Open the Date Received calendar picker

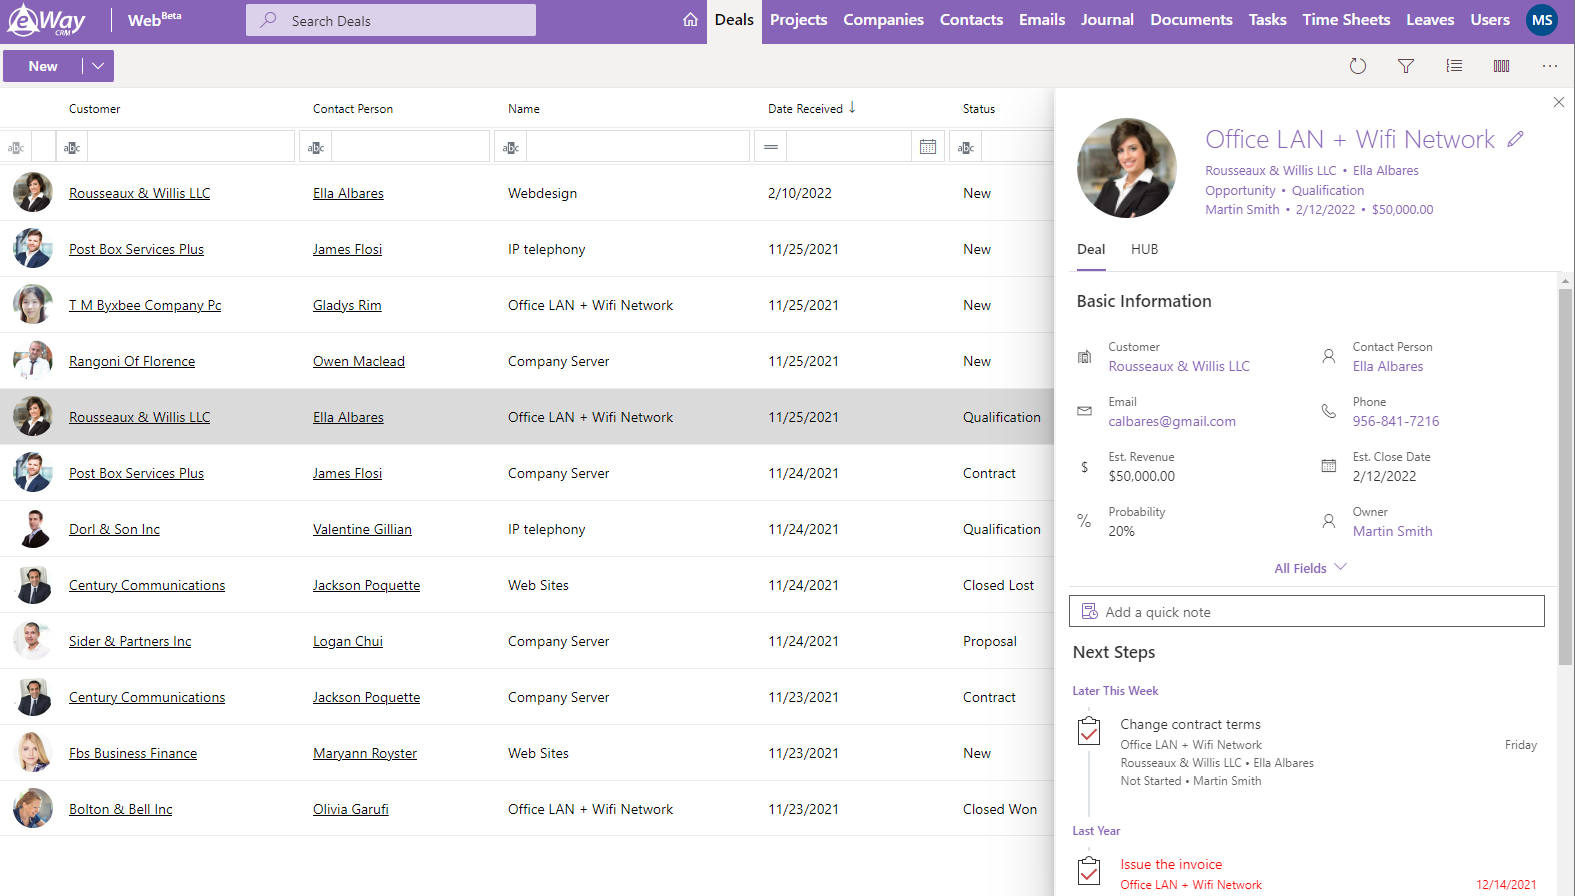pos(928,147)
